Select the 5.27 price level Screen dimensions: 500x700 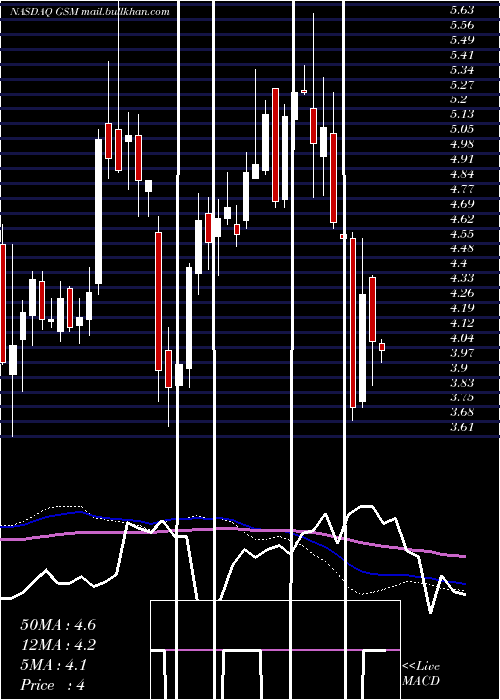pos(462,84)
